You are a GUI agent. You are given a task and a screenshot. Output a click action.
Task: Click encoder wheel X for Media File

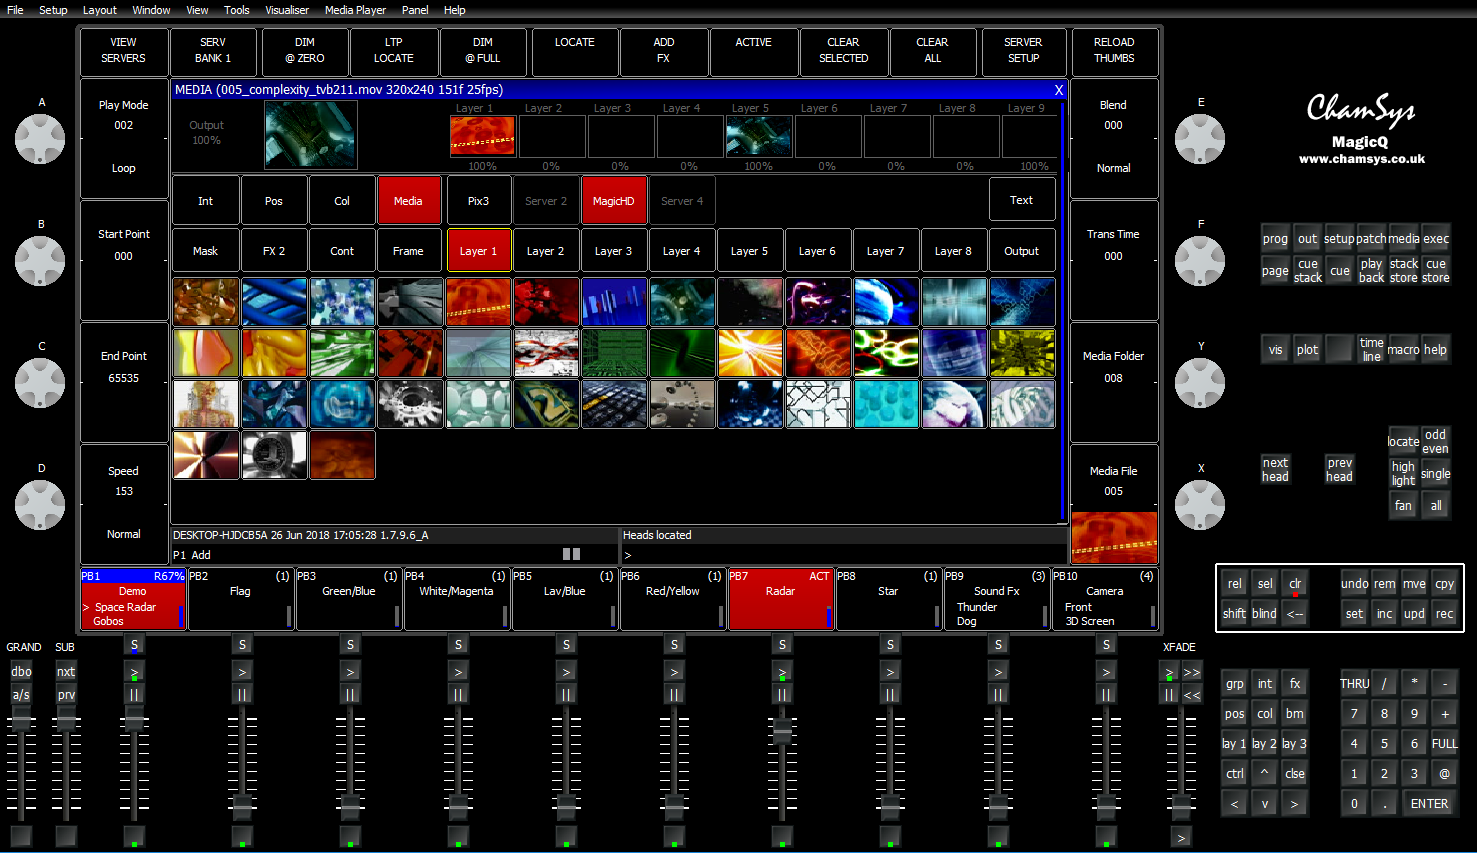click(1199, 505)
